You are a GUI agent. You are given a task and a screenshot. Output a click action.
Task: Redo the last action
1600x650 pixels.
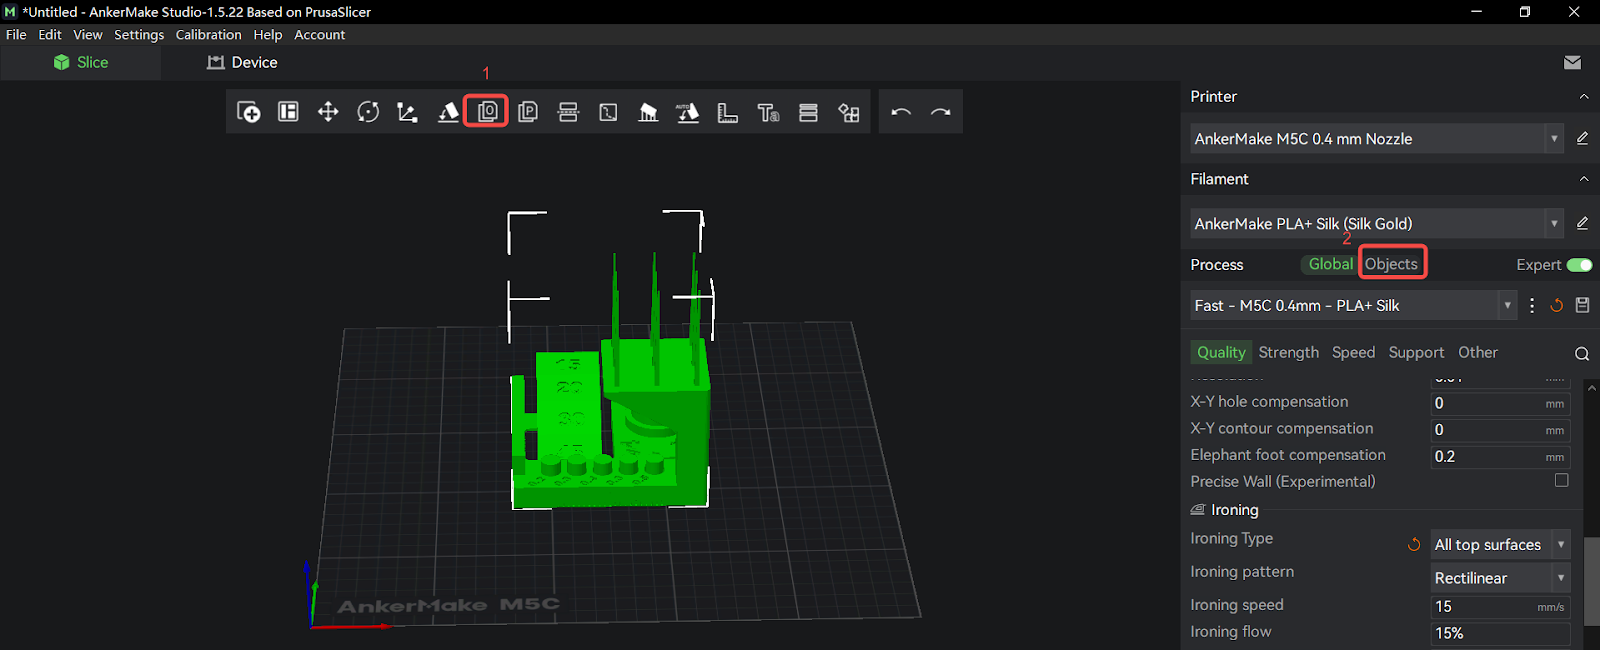(x=940, y=112)
